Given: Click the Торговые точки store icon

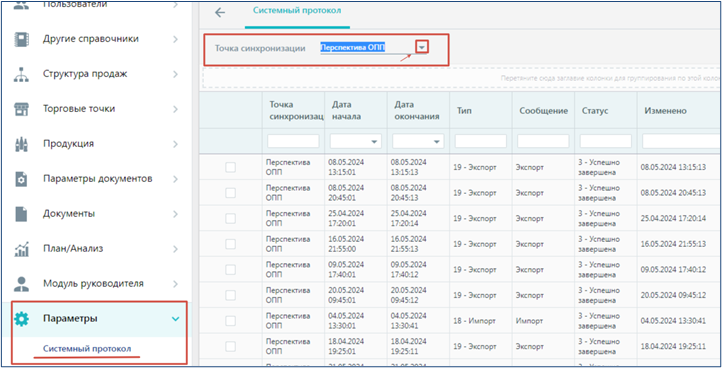Looking at the screenshot, I should click(22, 109).
